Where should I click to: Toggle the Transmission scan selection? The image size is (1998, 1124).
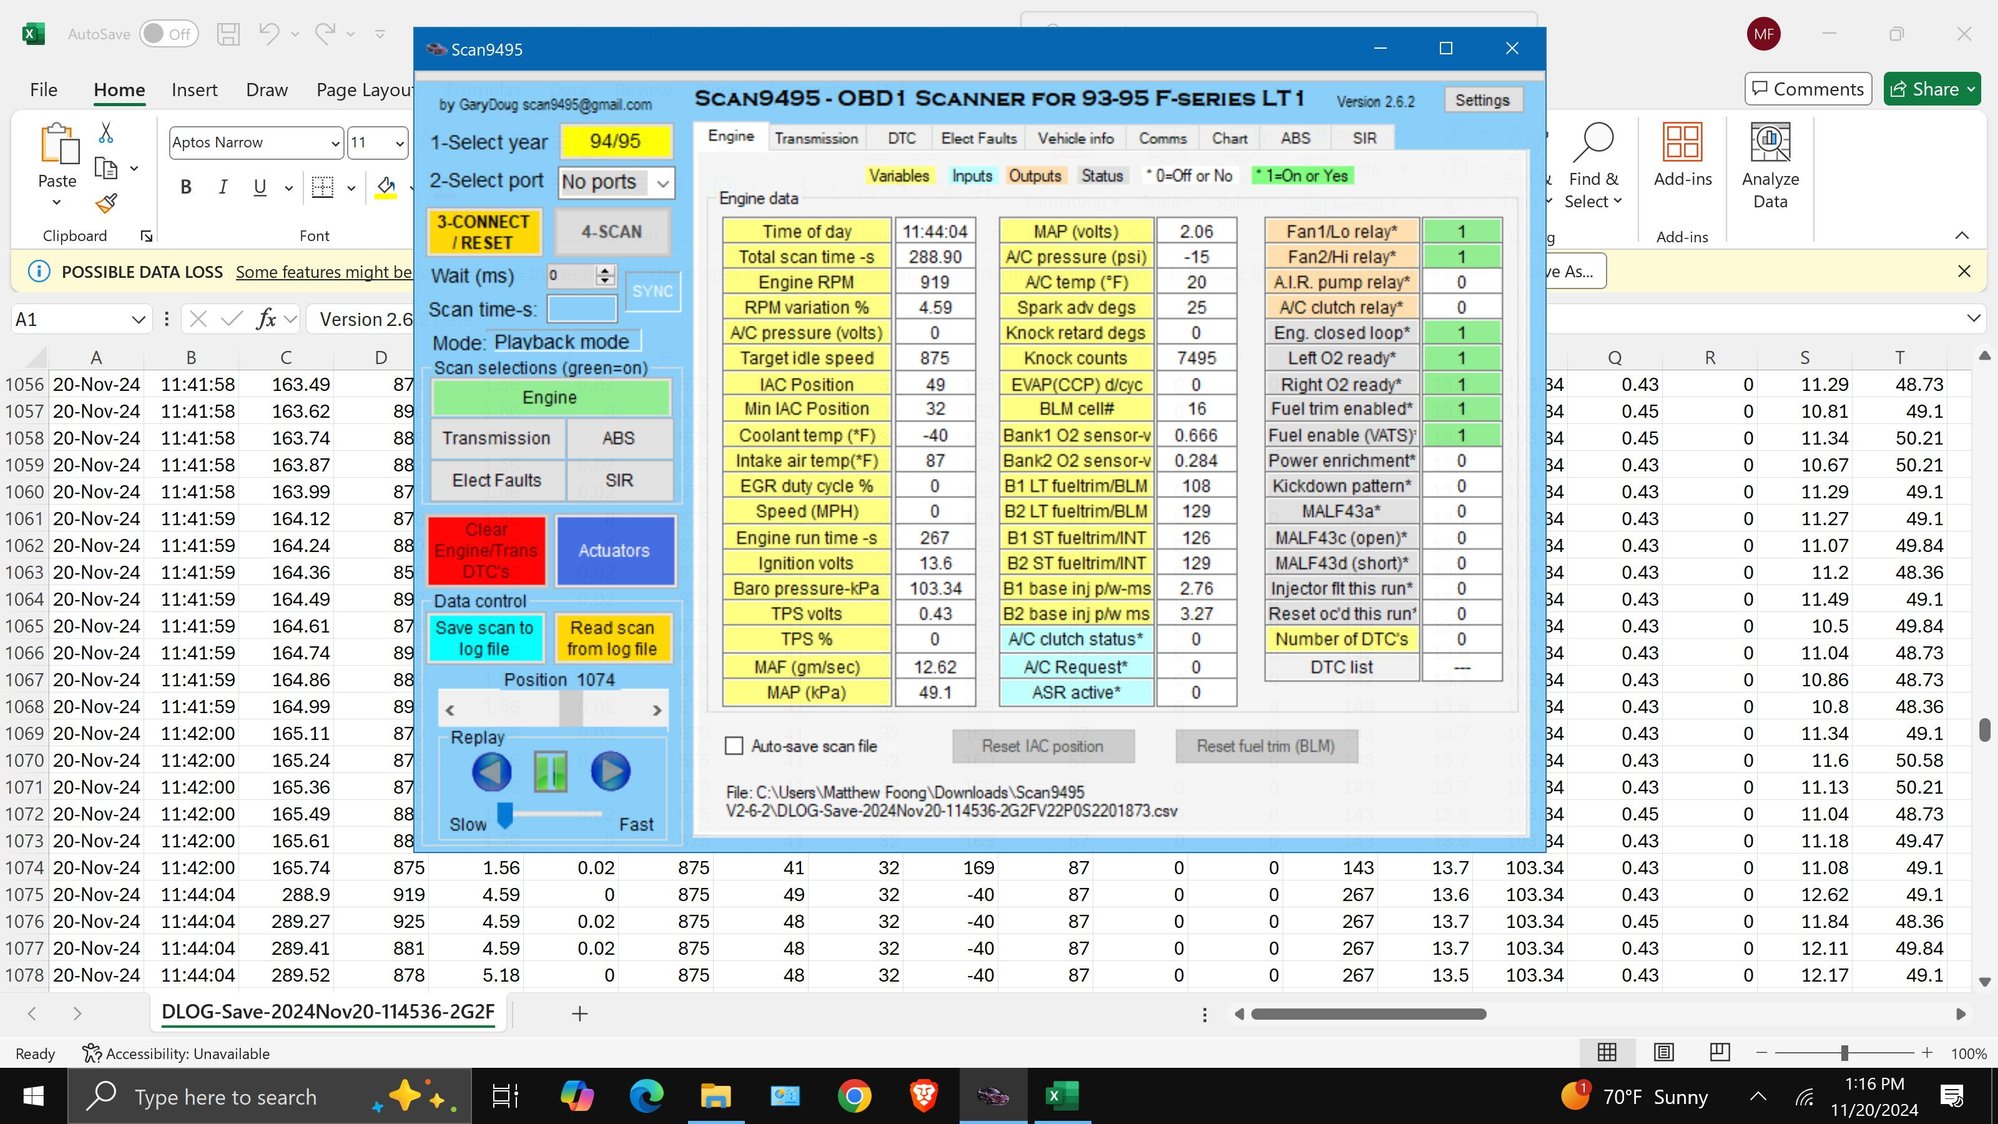pos(497,438)
